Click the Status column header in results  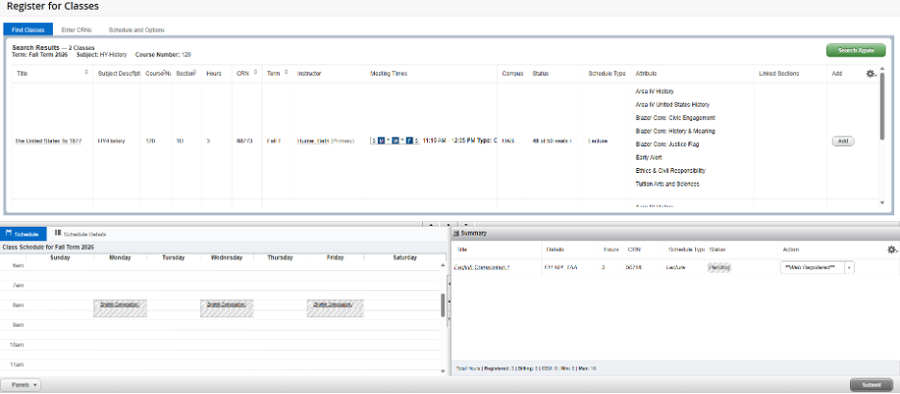pyautogui.click(x=540, y=74)
